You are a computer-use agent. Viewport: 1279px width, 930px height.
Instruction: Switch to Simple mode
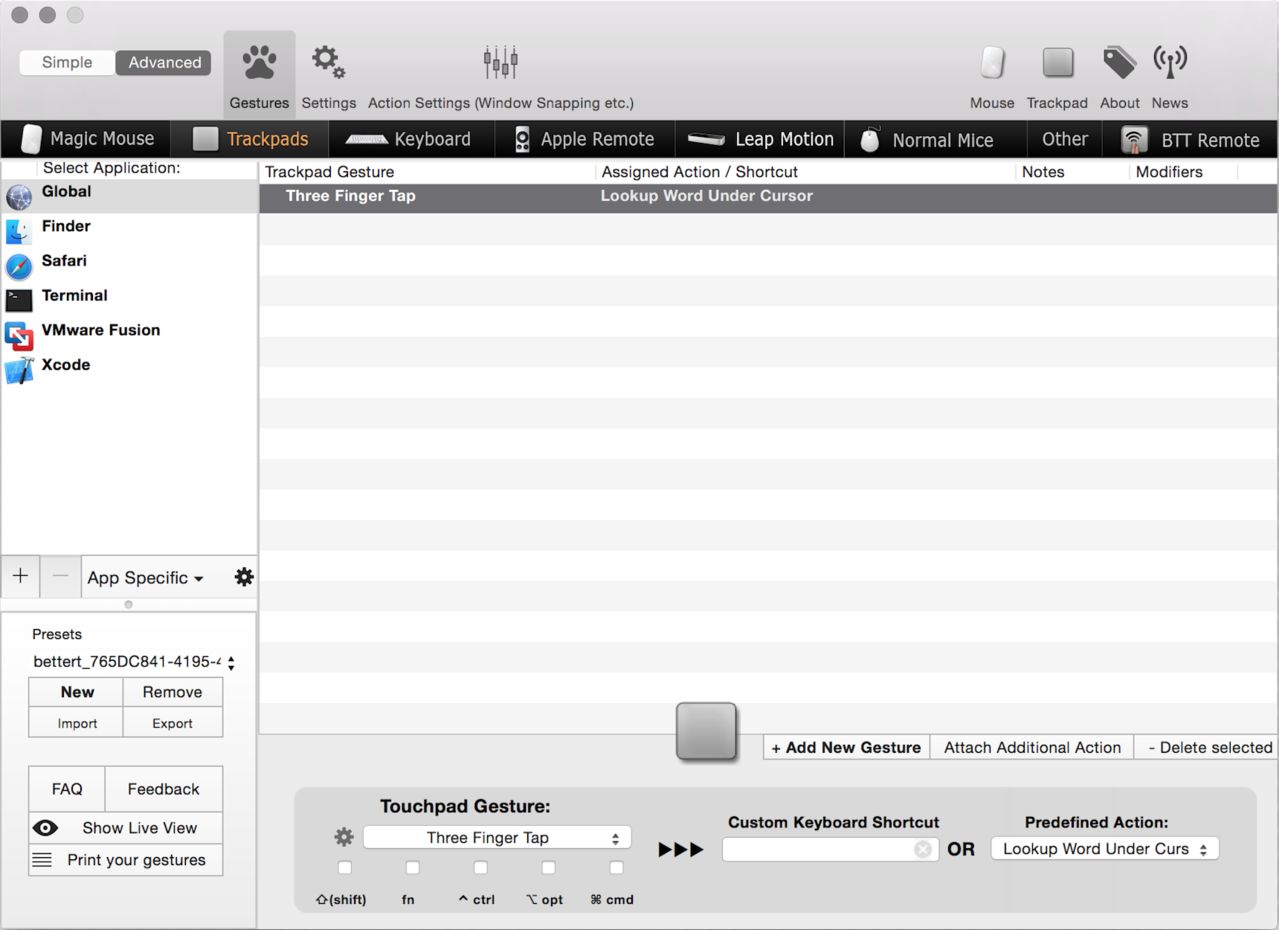67,62
